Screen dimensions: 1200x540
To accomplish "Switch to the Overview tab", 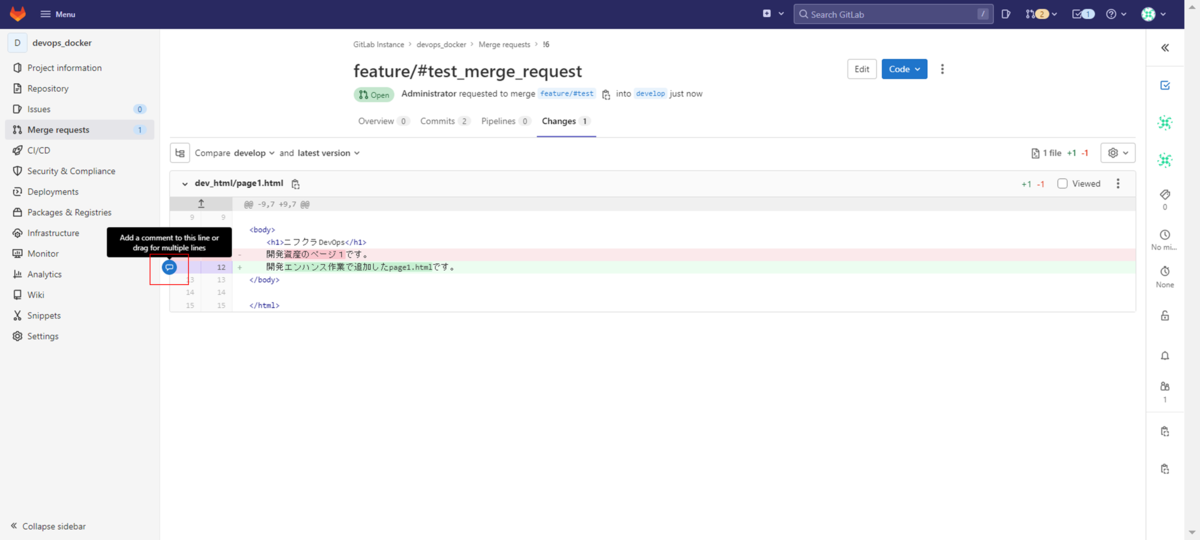I will tap(383, 121).
